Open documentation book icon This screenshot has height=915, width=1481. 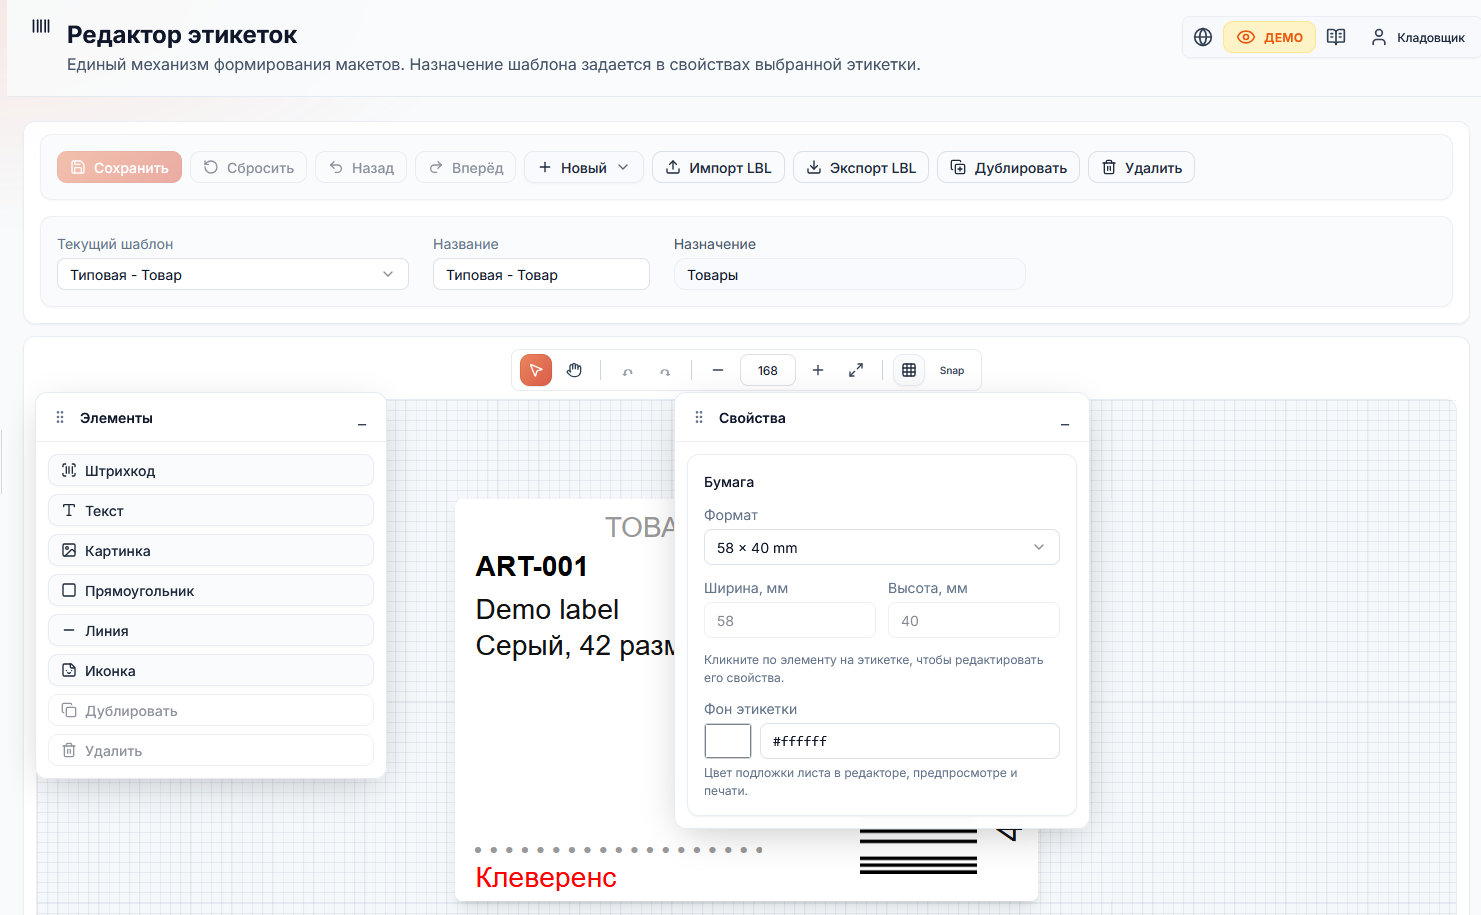[x=1336, y=37]
